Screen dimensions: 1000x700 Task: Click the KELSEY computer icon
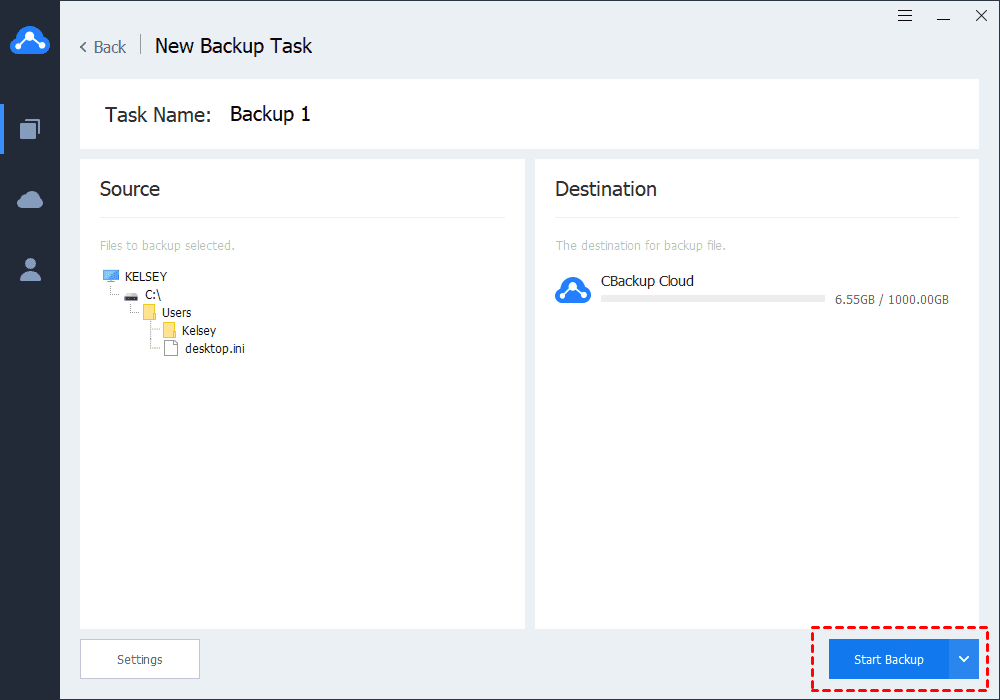click(111, 276)
